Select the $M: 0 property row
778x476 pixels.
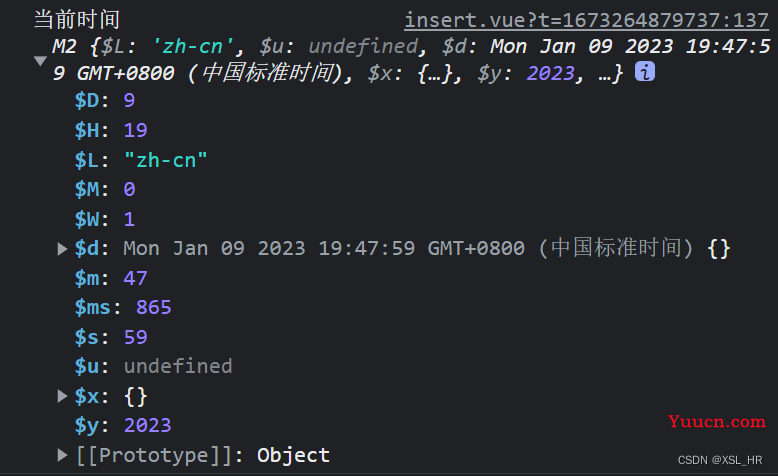click(105, 189)
